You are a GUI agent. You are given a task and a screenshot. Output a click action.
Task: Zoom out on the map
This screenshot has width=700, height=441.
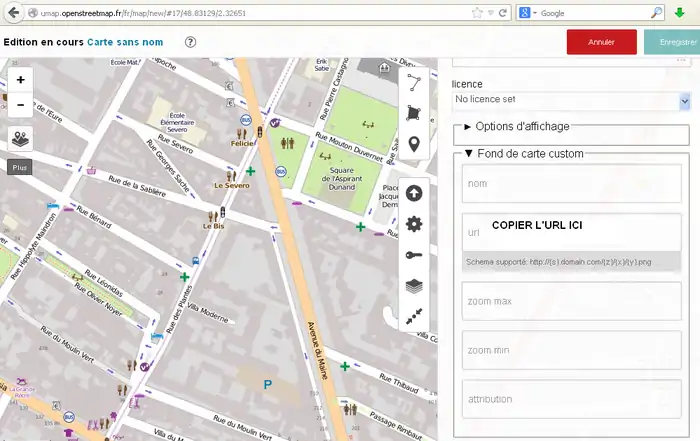(x=21, y=104)
